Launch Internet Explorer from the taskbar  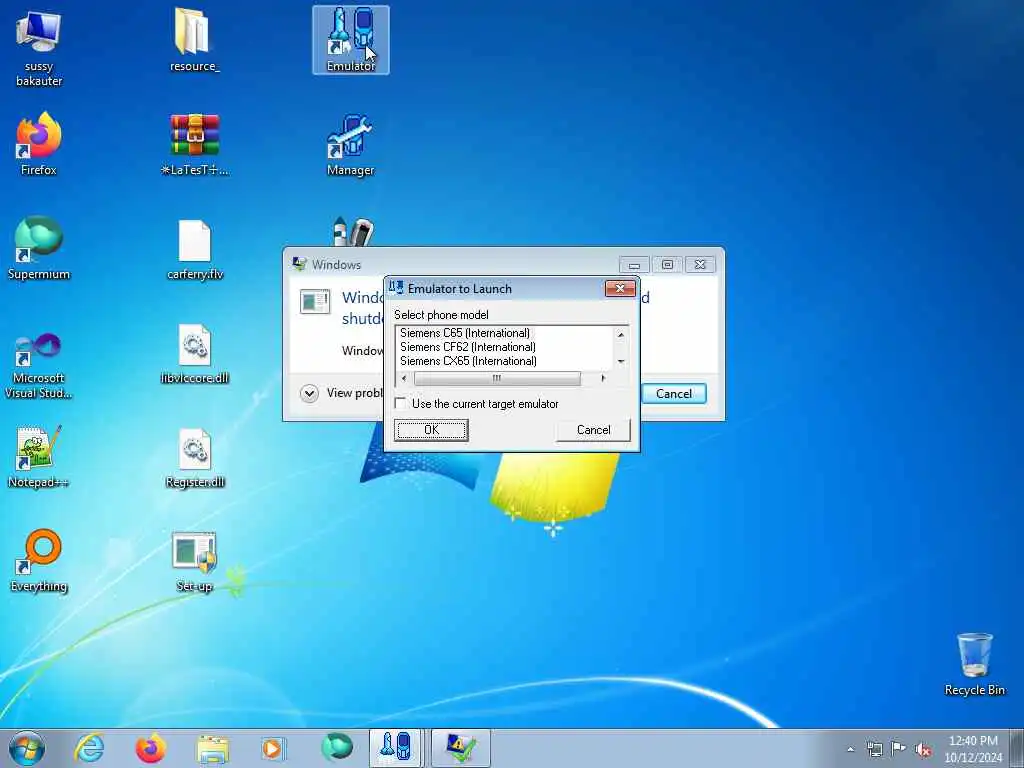point(89,748)
